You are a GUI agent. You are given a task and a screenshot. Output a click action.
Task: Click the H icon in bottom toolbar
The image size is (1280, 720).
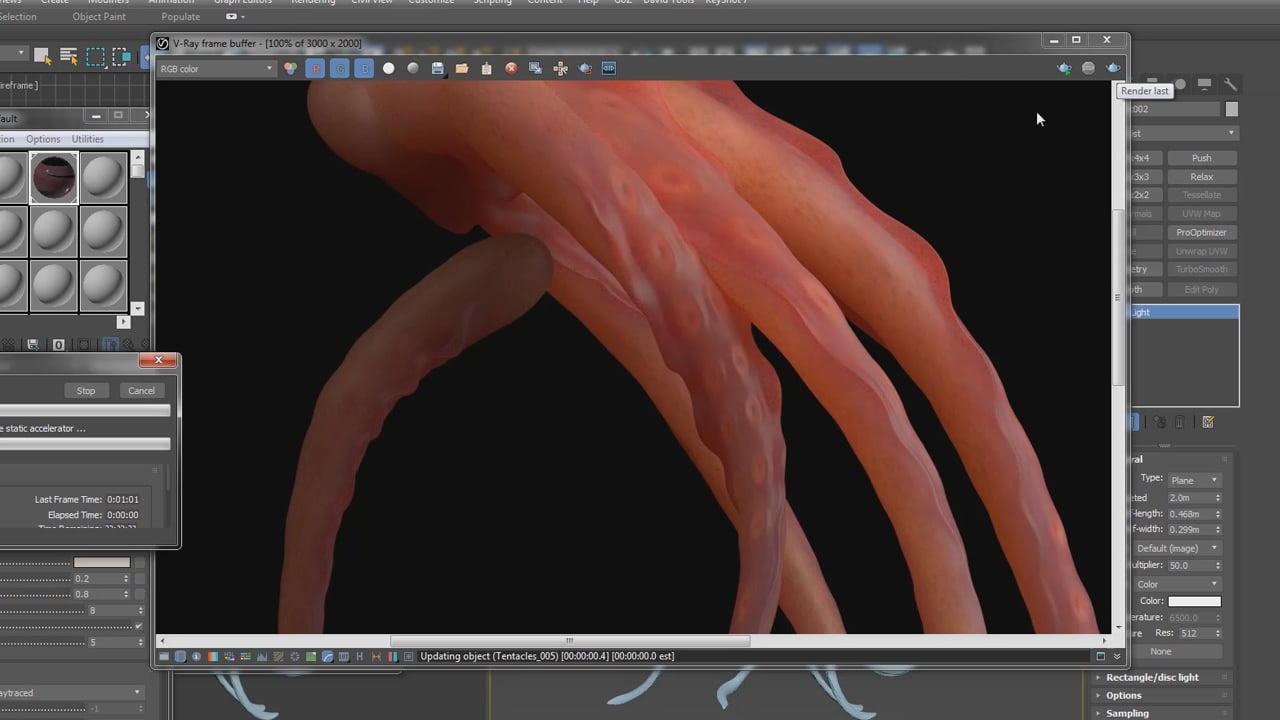360,656
